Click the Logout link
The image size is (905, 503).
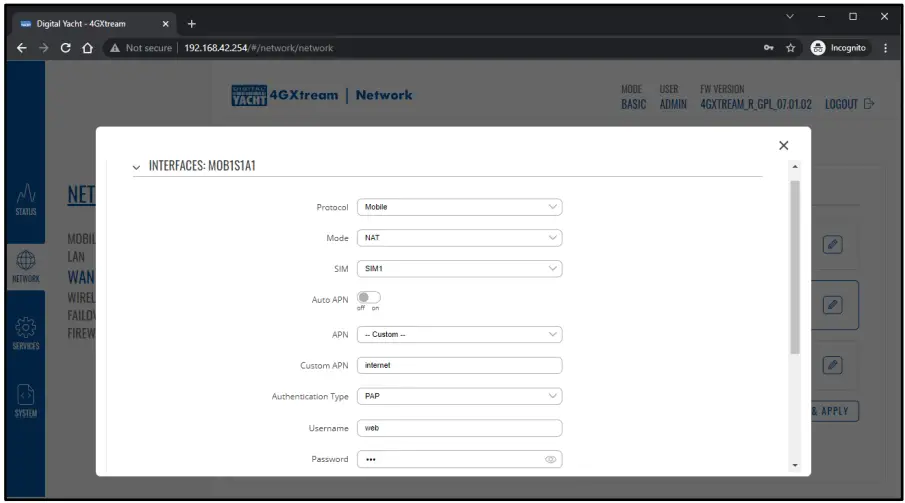click(841, 104)
